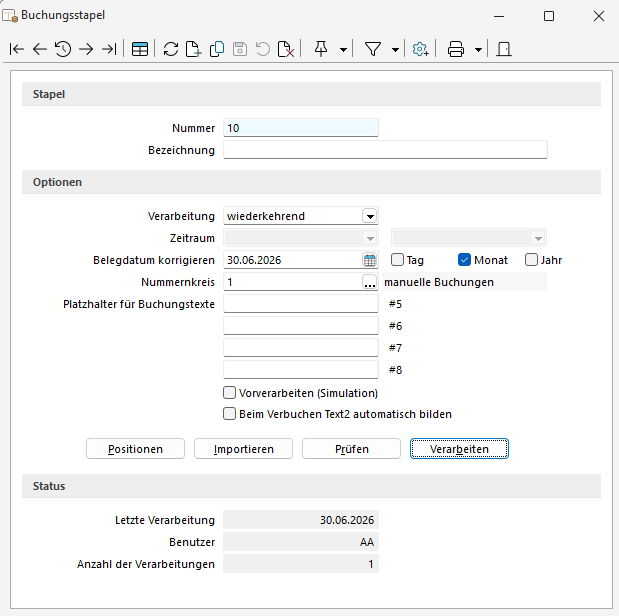Click the filter funnel icon
Image resolution: width=619 pixels, height=616 pixels.
[x=373, y=49]
